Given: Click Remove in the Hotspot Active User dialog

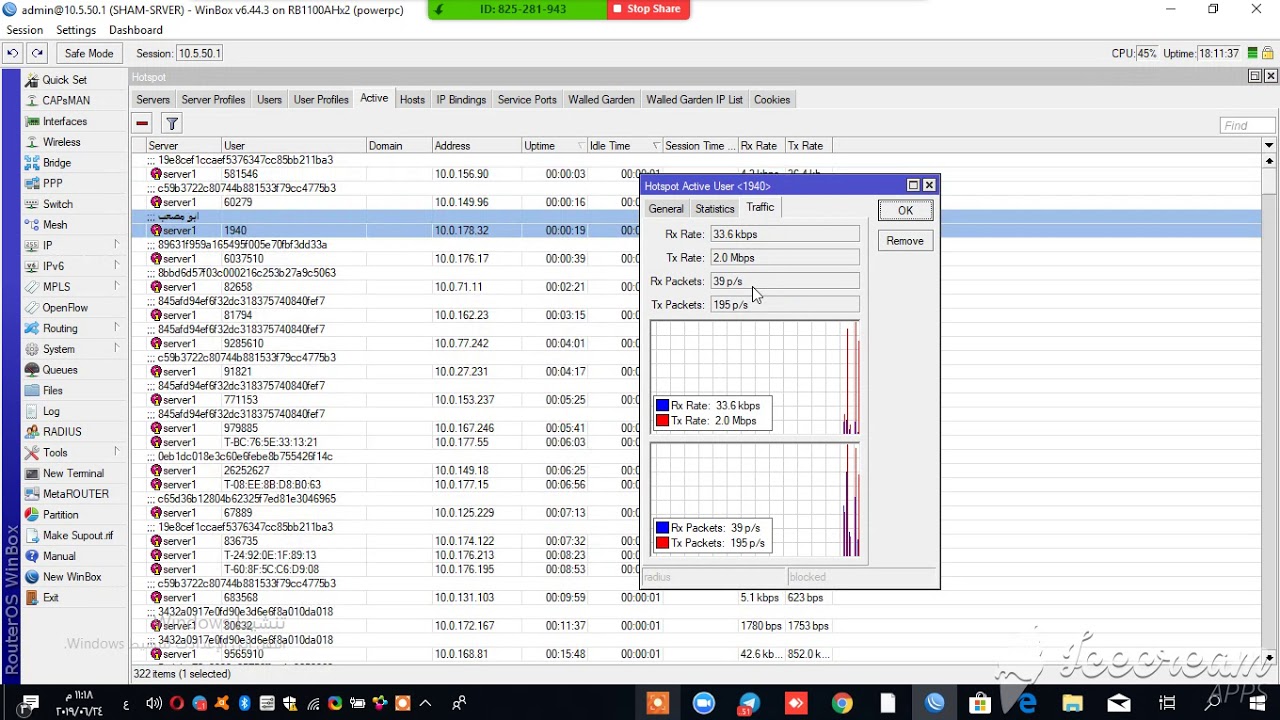Looking at the screenshot, I should tap(905, 241).
